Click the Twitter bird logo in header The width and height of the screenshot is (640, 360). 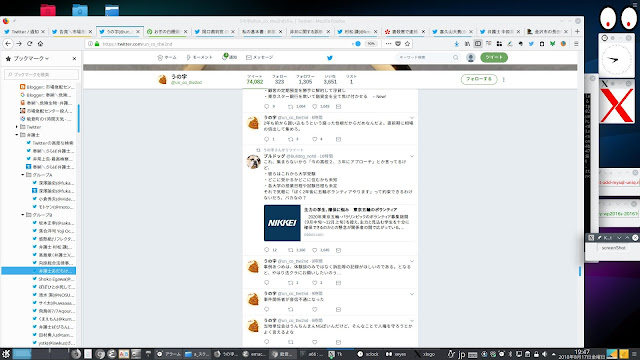330,58
